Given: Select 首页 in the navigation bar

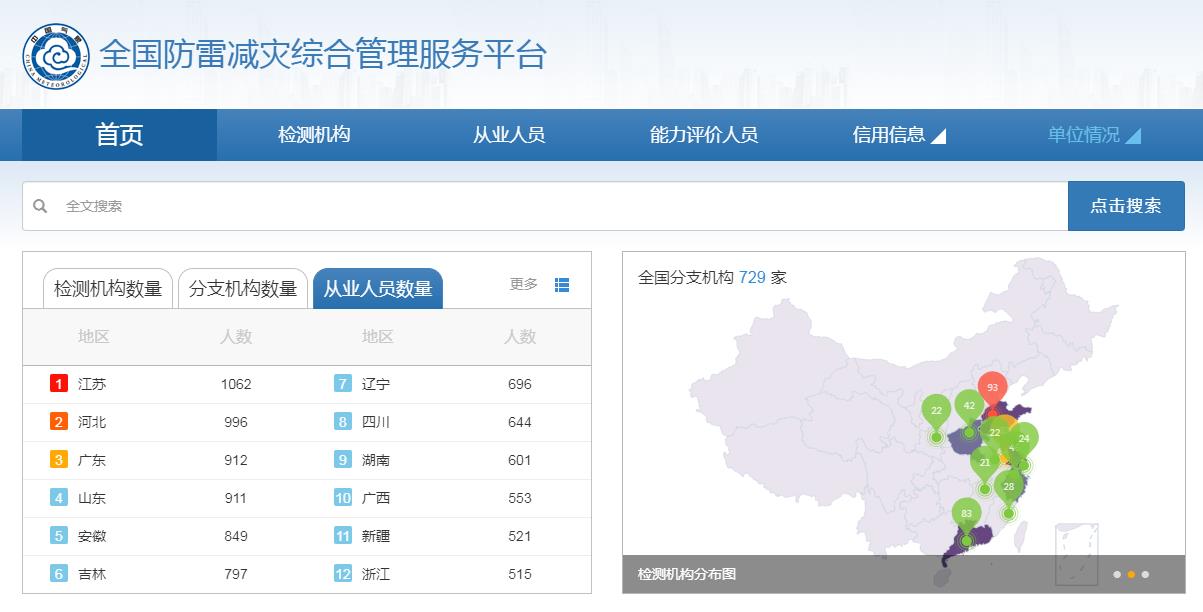Looking at the screenshot, I should (117, 134).
